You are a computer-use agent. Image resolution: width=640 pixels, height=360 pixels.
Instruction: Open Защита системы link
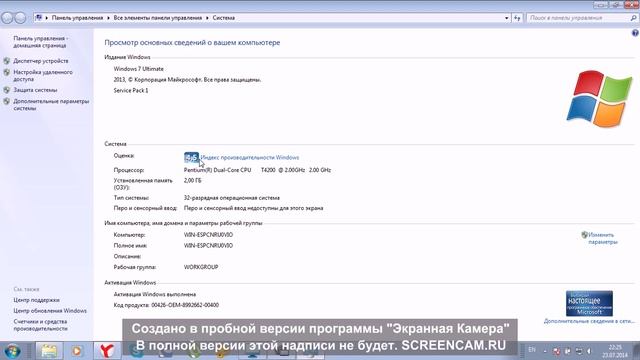tap(35, 90)
